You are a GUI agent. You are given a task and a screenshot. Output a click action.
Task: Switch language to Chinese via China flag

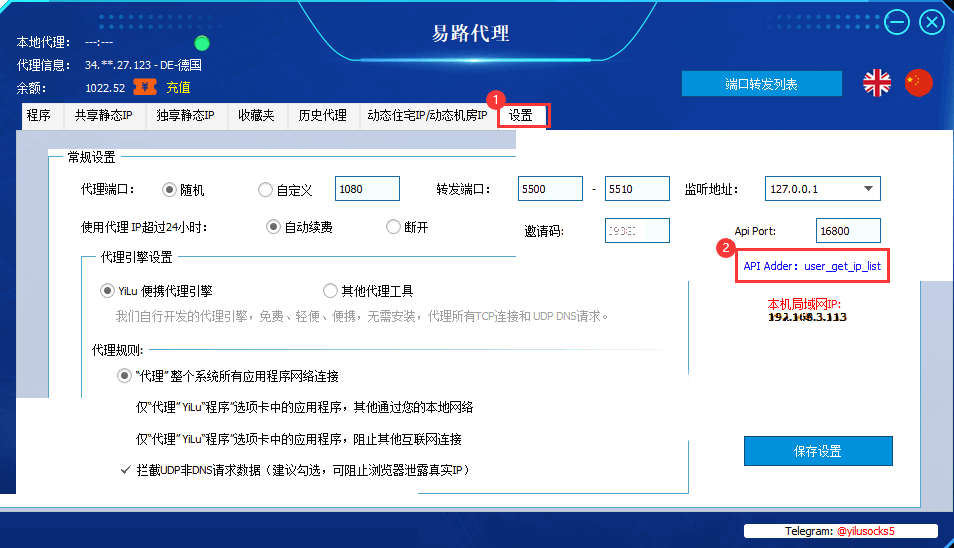(918, 83)
